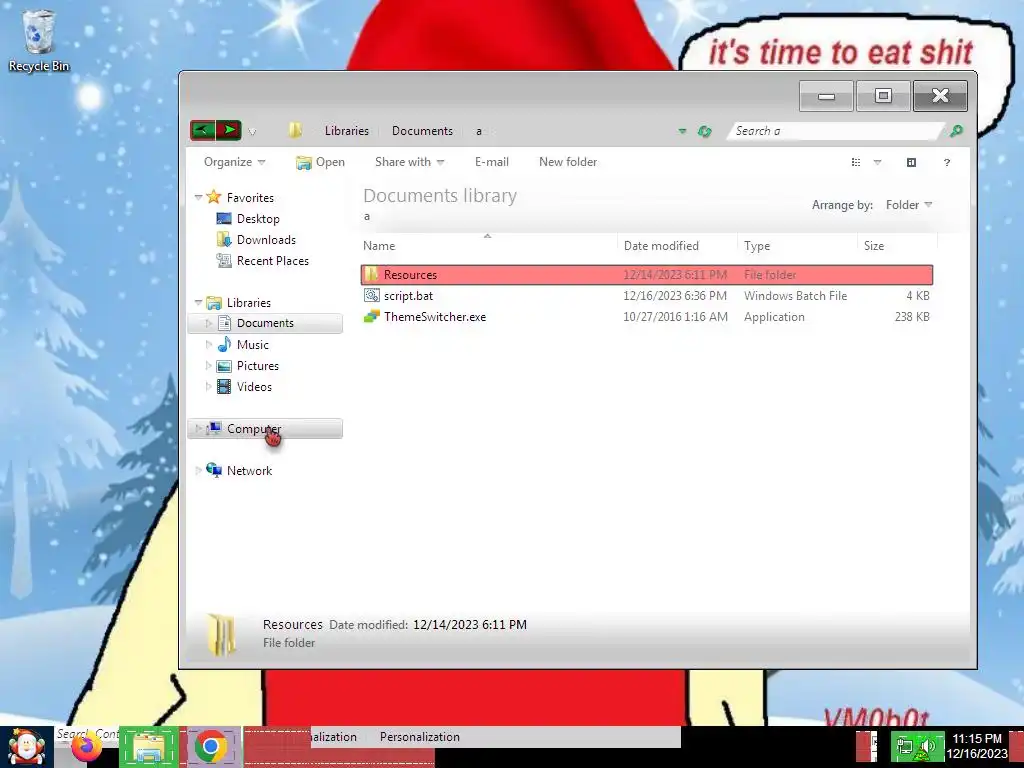Screen dimensions: 1024x768
Task: Select Documents in the address path
Action: coord(422,131)
